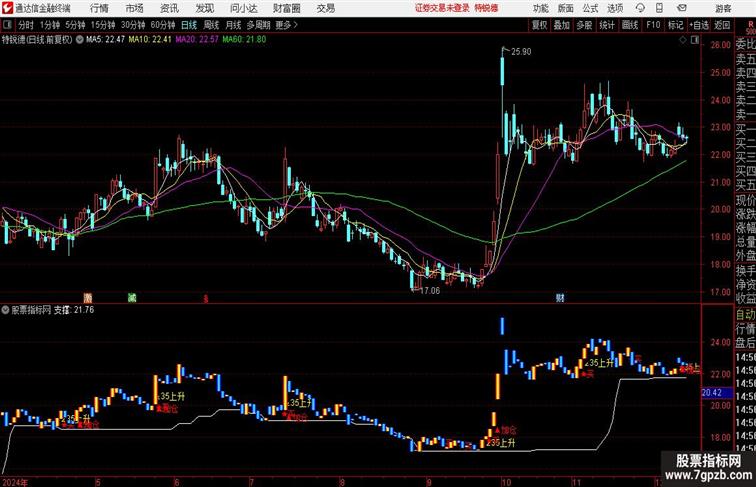Click the customer service headset icon
The height and width of the screenshot is (487, 756).
pos(640,8)
